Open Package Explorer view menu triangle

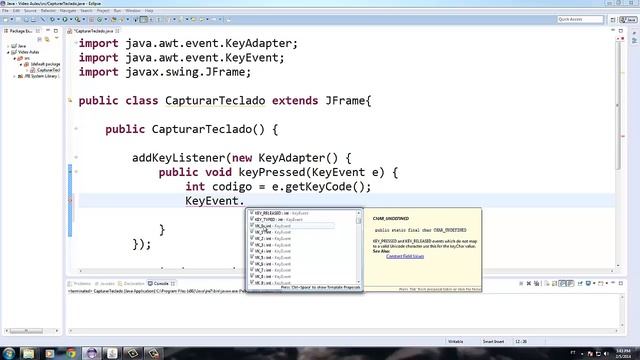tap(56, 39)
